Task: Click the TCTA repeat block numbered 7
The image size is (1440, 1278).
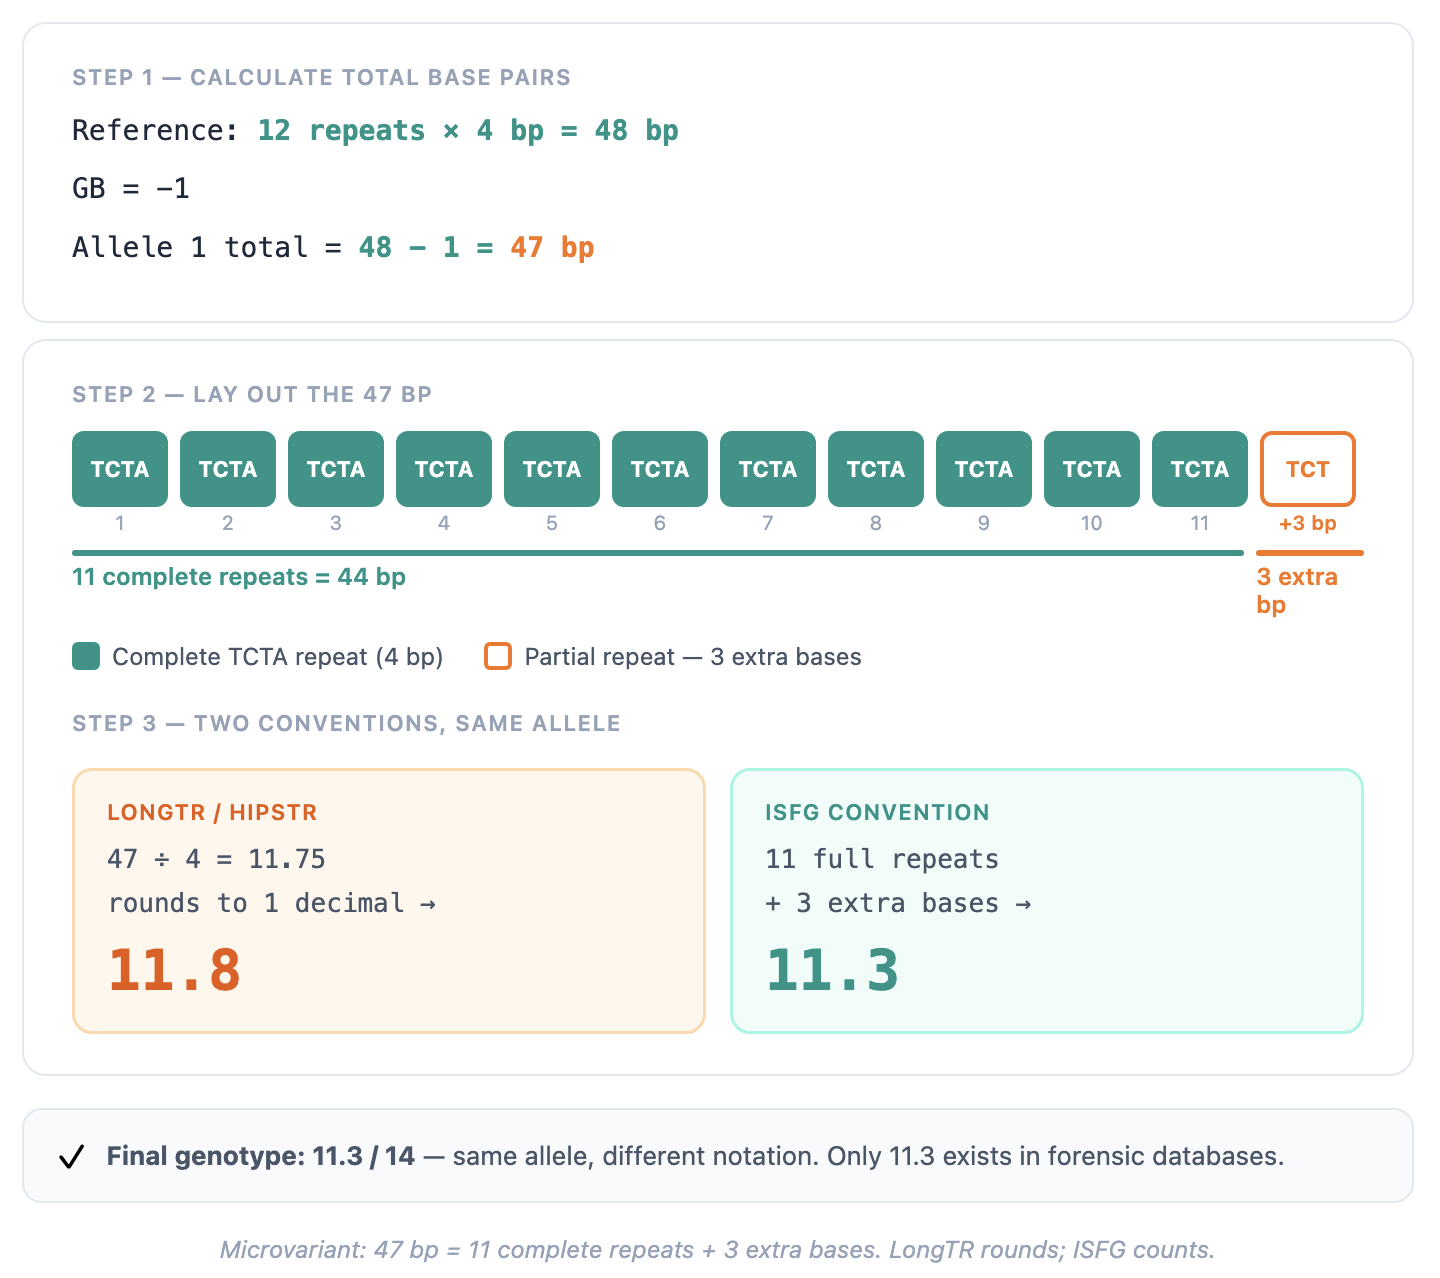Action: (x=768, y=469)
